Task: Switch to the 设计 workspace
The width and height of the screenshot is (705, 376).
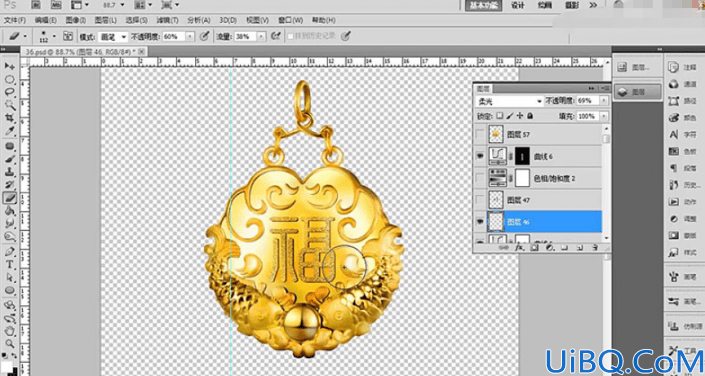Action: [518, 5]
